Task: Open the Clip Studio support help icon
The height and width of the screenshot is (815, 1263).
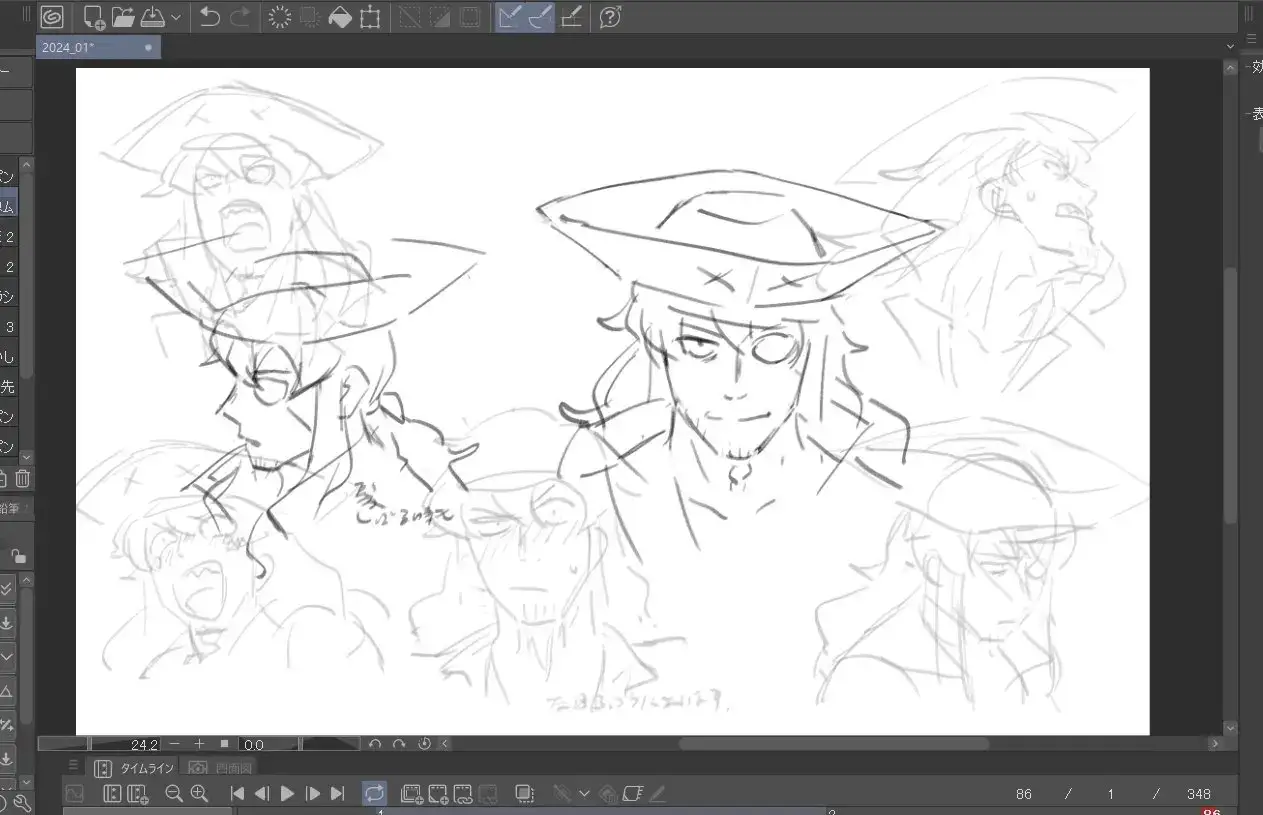Action: pyautogui.click(x=610, y=17)
